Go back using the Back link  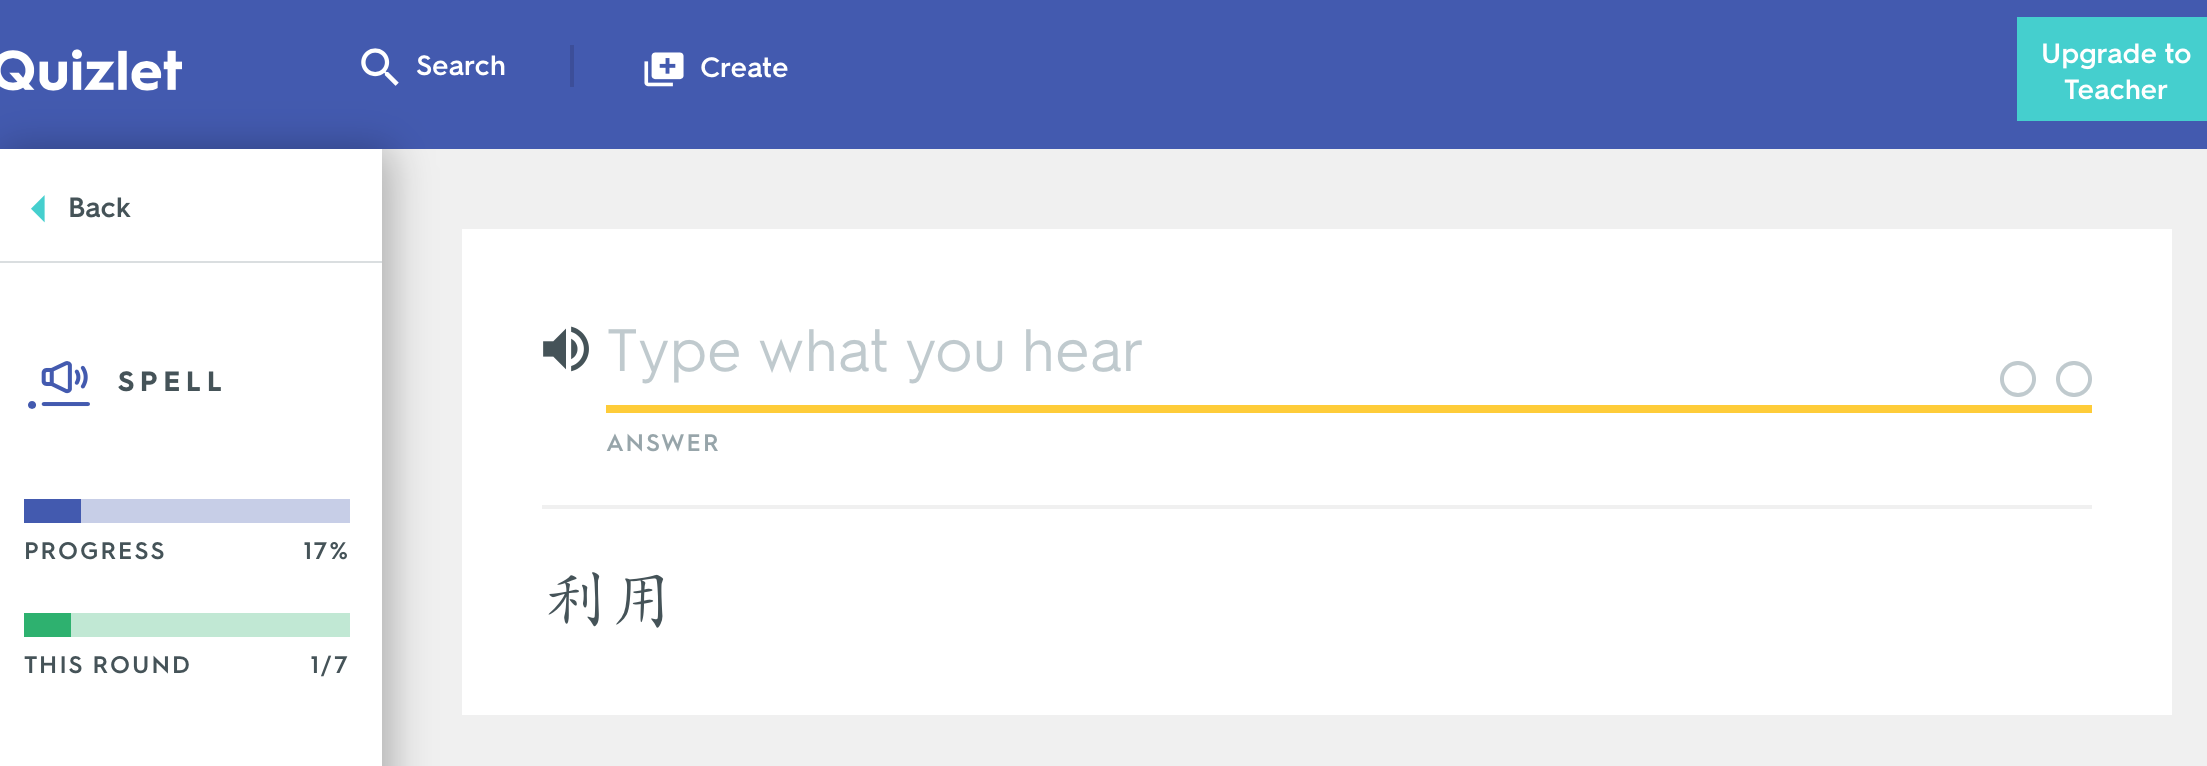tap(99, 208)
